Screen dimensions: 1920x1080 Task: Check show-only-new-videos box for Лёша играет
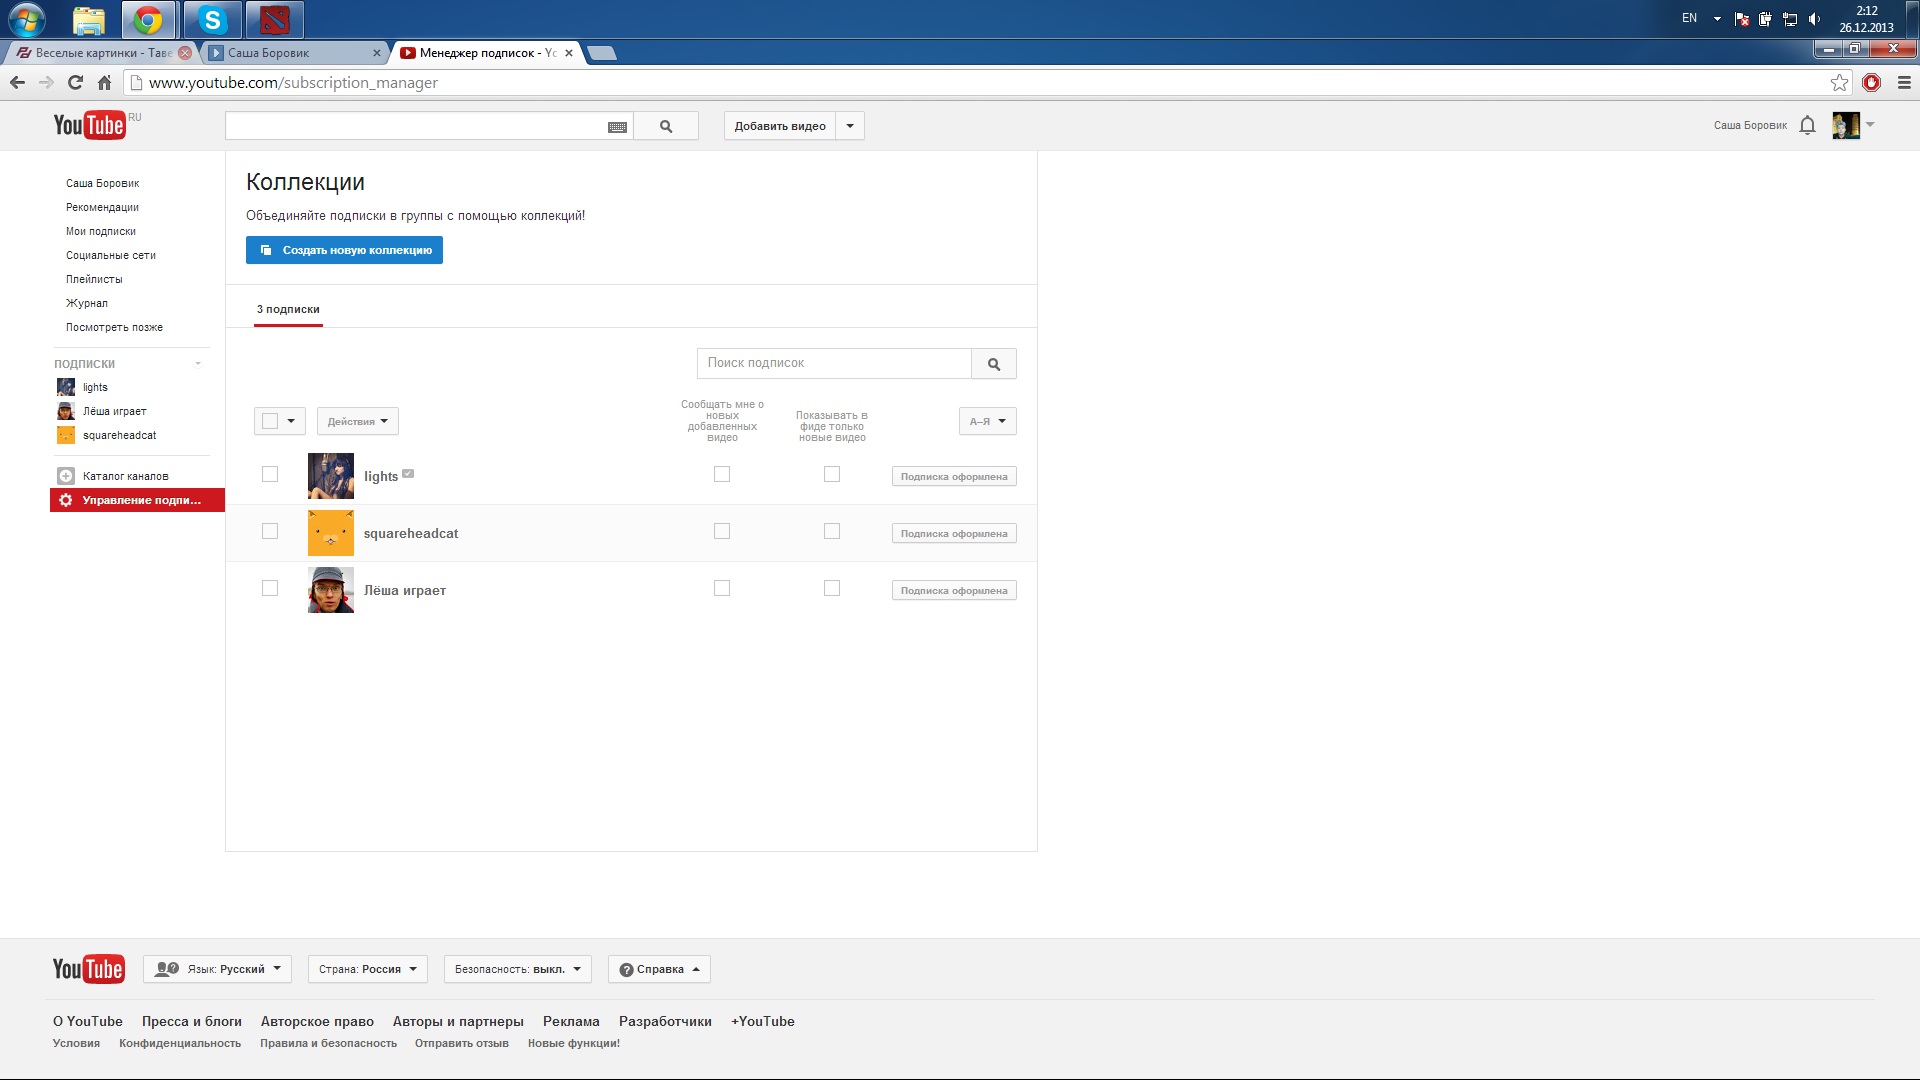(x=832, y=588)
